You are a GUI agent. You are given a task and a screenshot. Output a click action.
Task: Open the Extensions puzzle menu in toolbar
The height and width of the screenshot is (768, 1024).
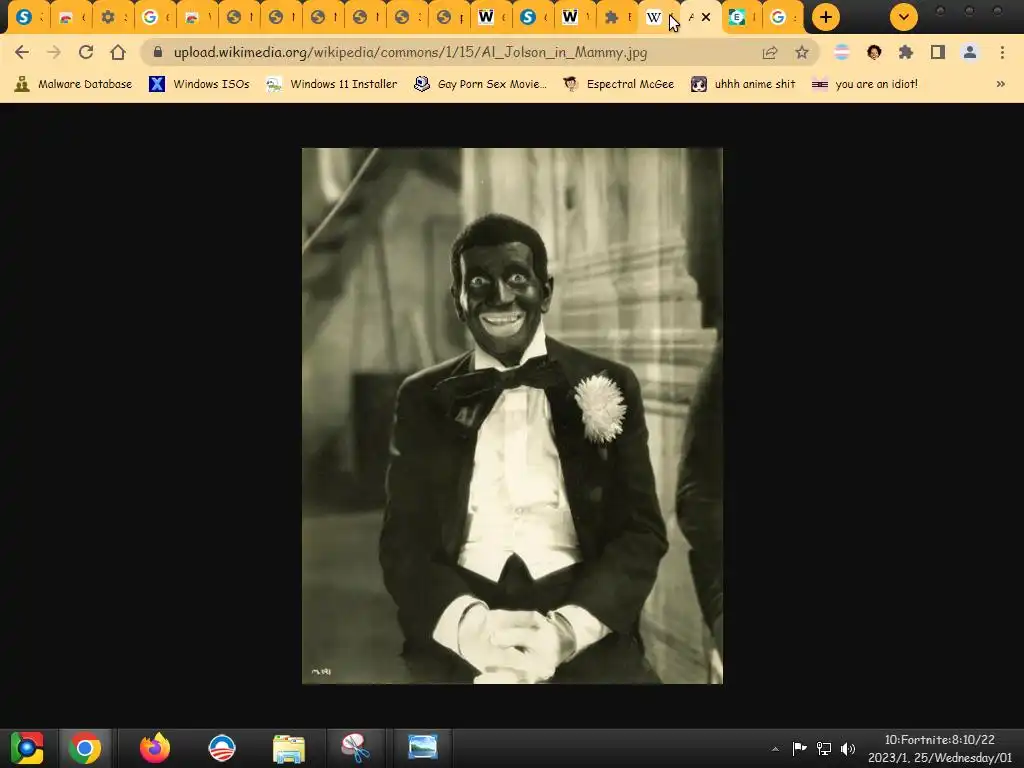[x=906, y=52]
